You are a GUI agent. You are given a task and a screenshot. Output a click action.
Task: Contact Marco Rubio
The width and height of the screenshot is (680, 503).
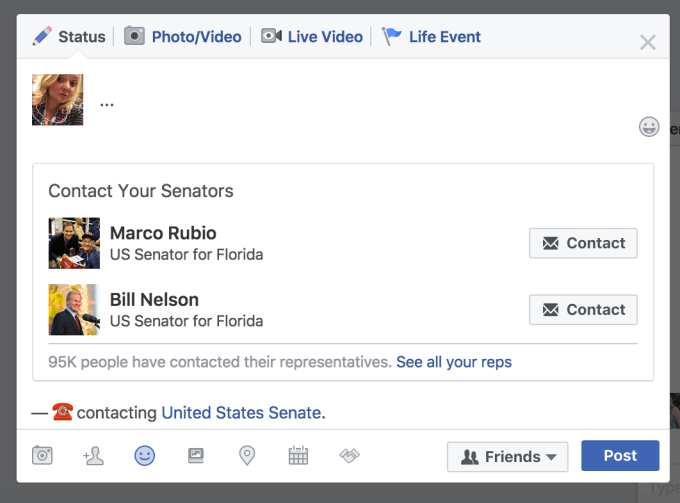583,243
